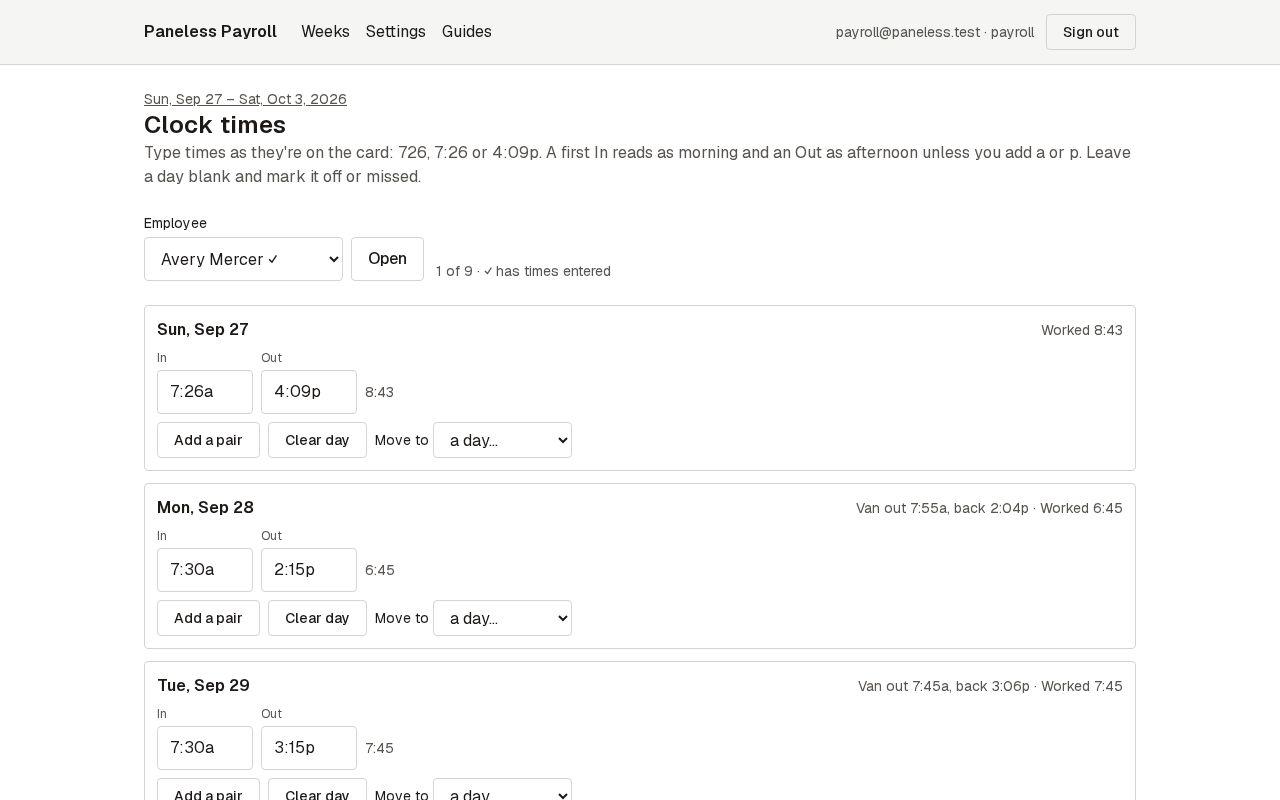This screenshot has width=1280, height=800.
Task: Click the Mon, Sep 28 day heading
Action: point(206,508)
